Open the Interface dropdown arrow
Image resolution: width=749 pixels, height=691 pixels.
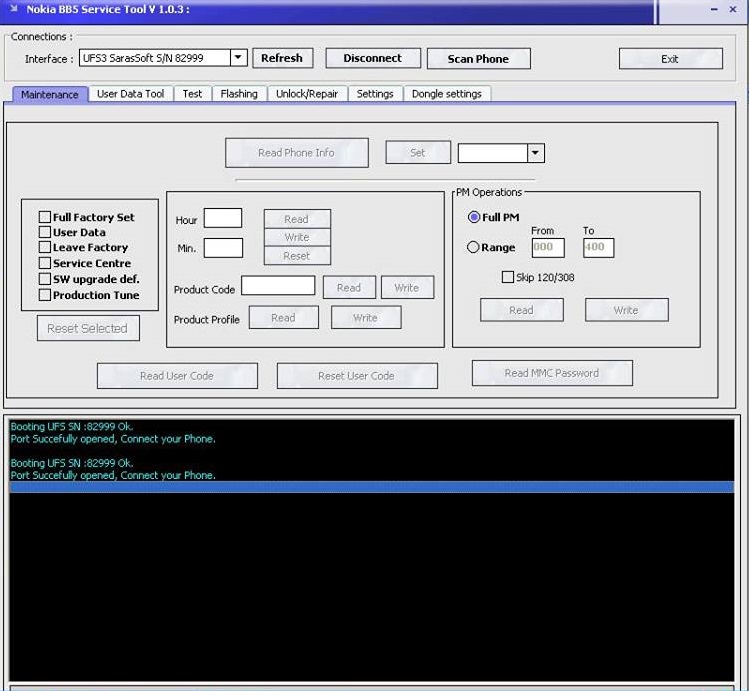(238, 58)
